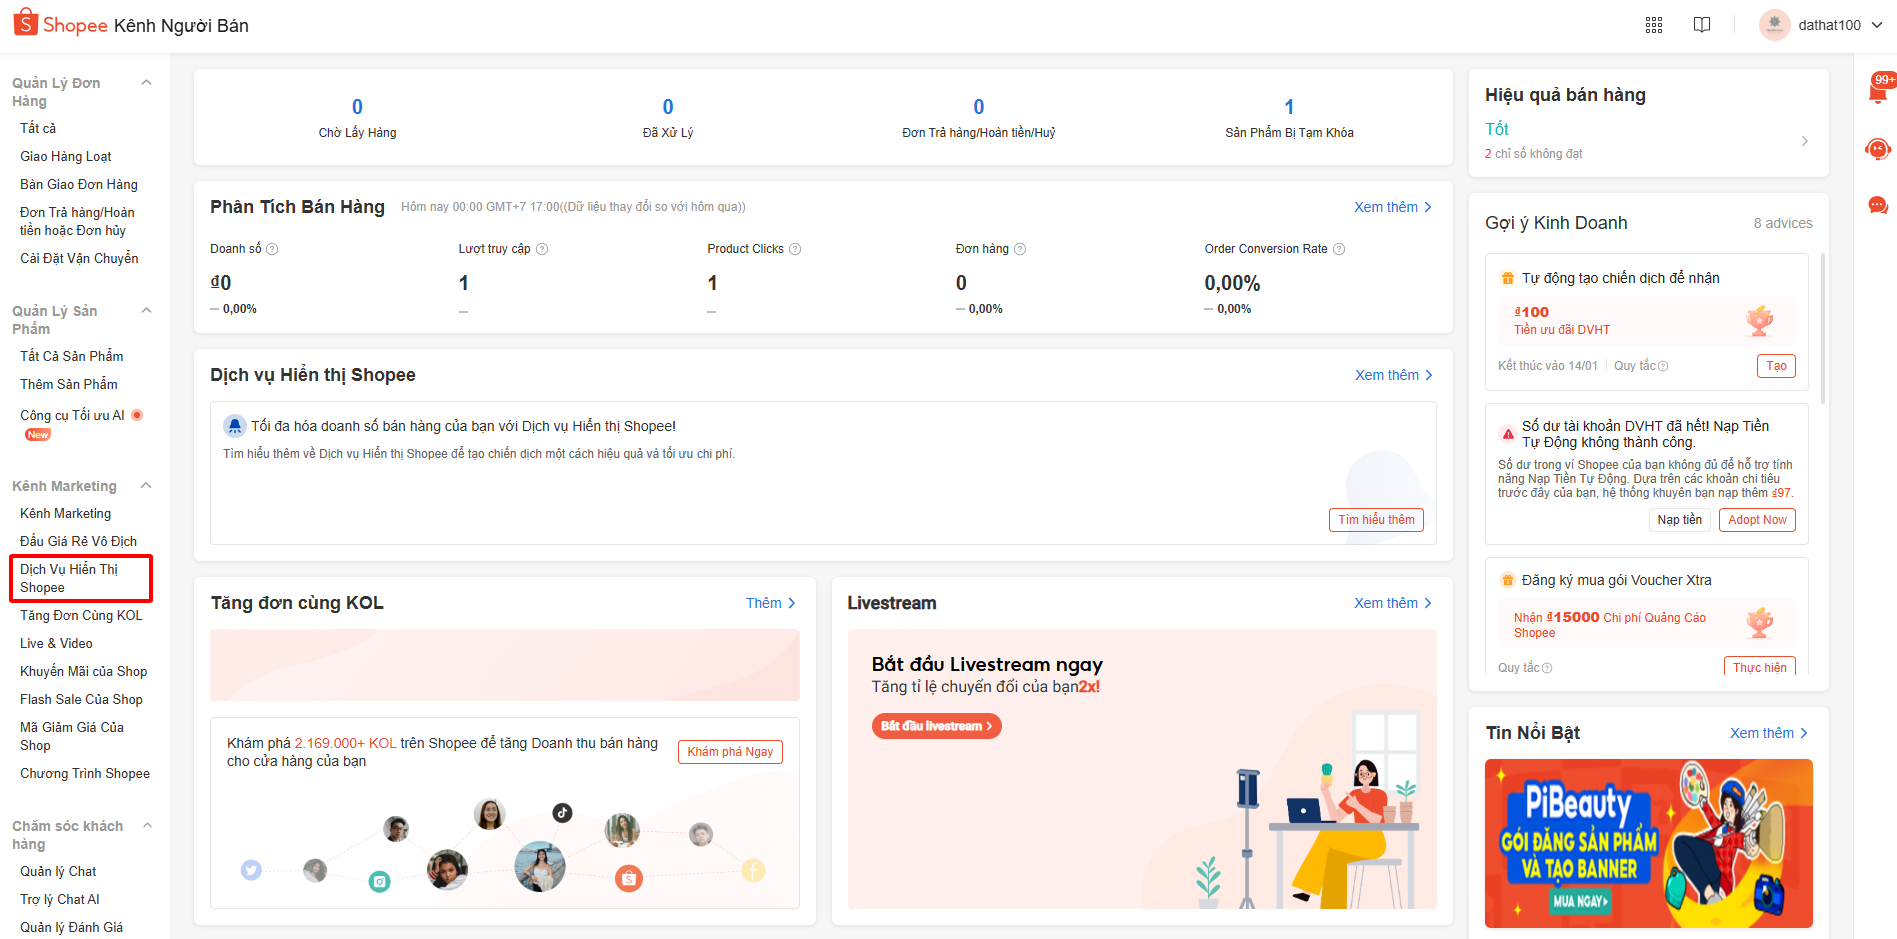1897x939 pixels.
Task: Open Flash Sale Của Shop menu item
Action: coord(81,699)
